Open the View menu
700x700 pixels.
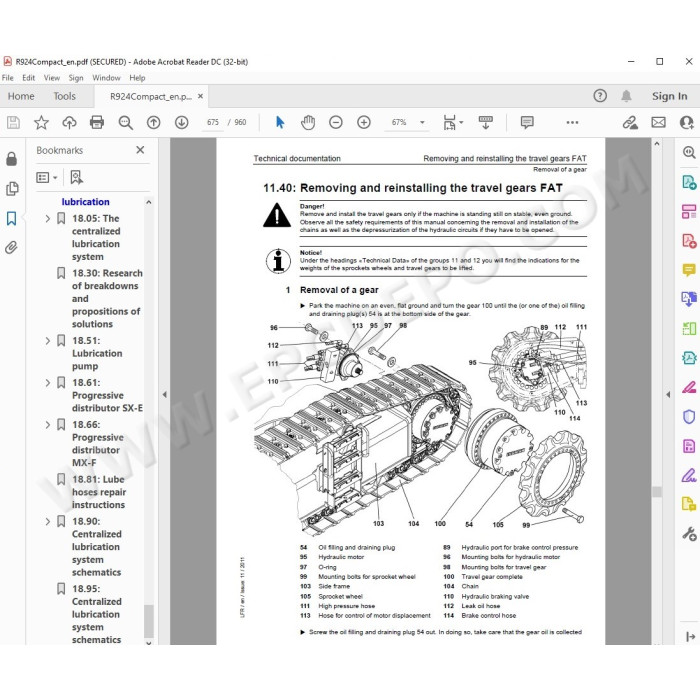pyautogui.click(x=52, y=78)
